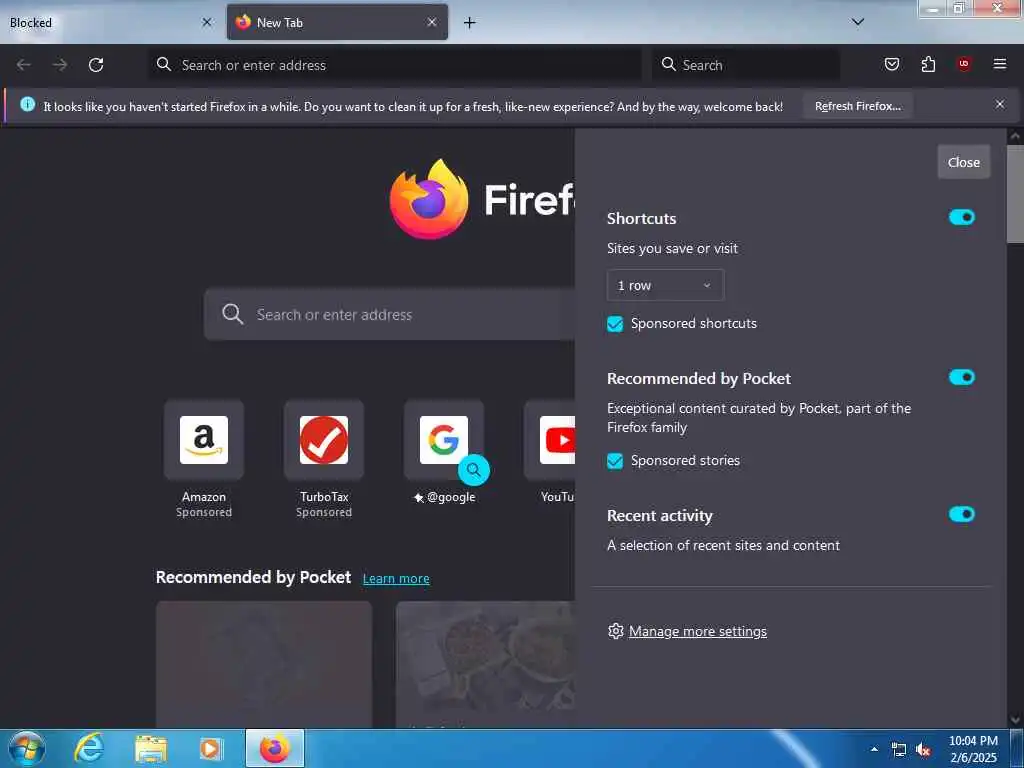Open a new tab with plus button

coord(470,23)
